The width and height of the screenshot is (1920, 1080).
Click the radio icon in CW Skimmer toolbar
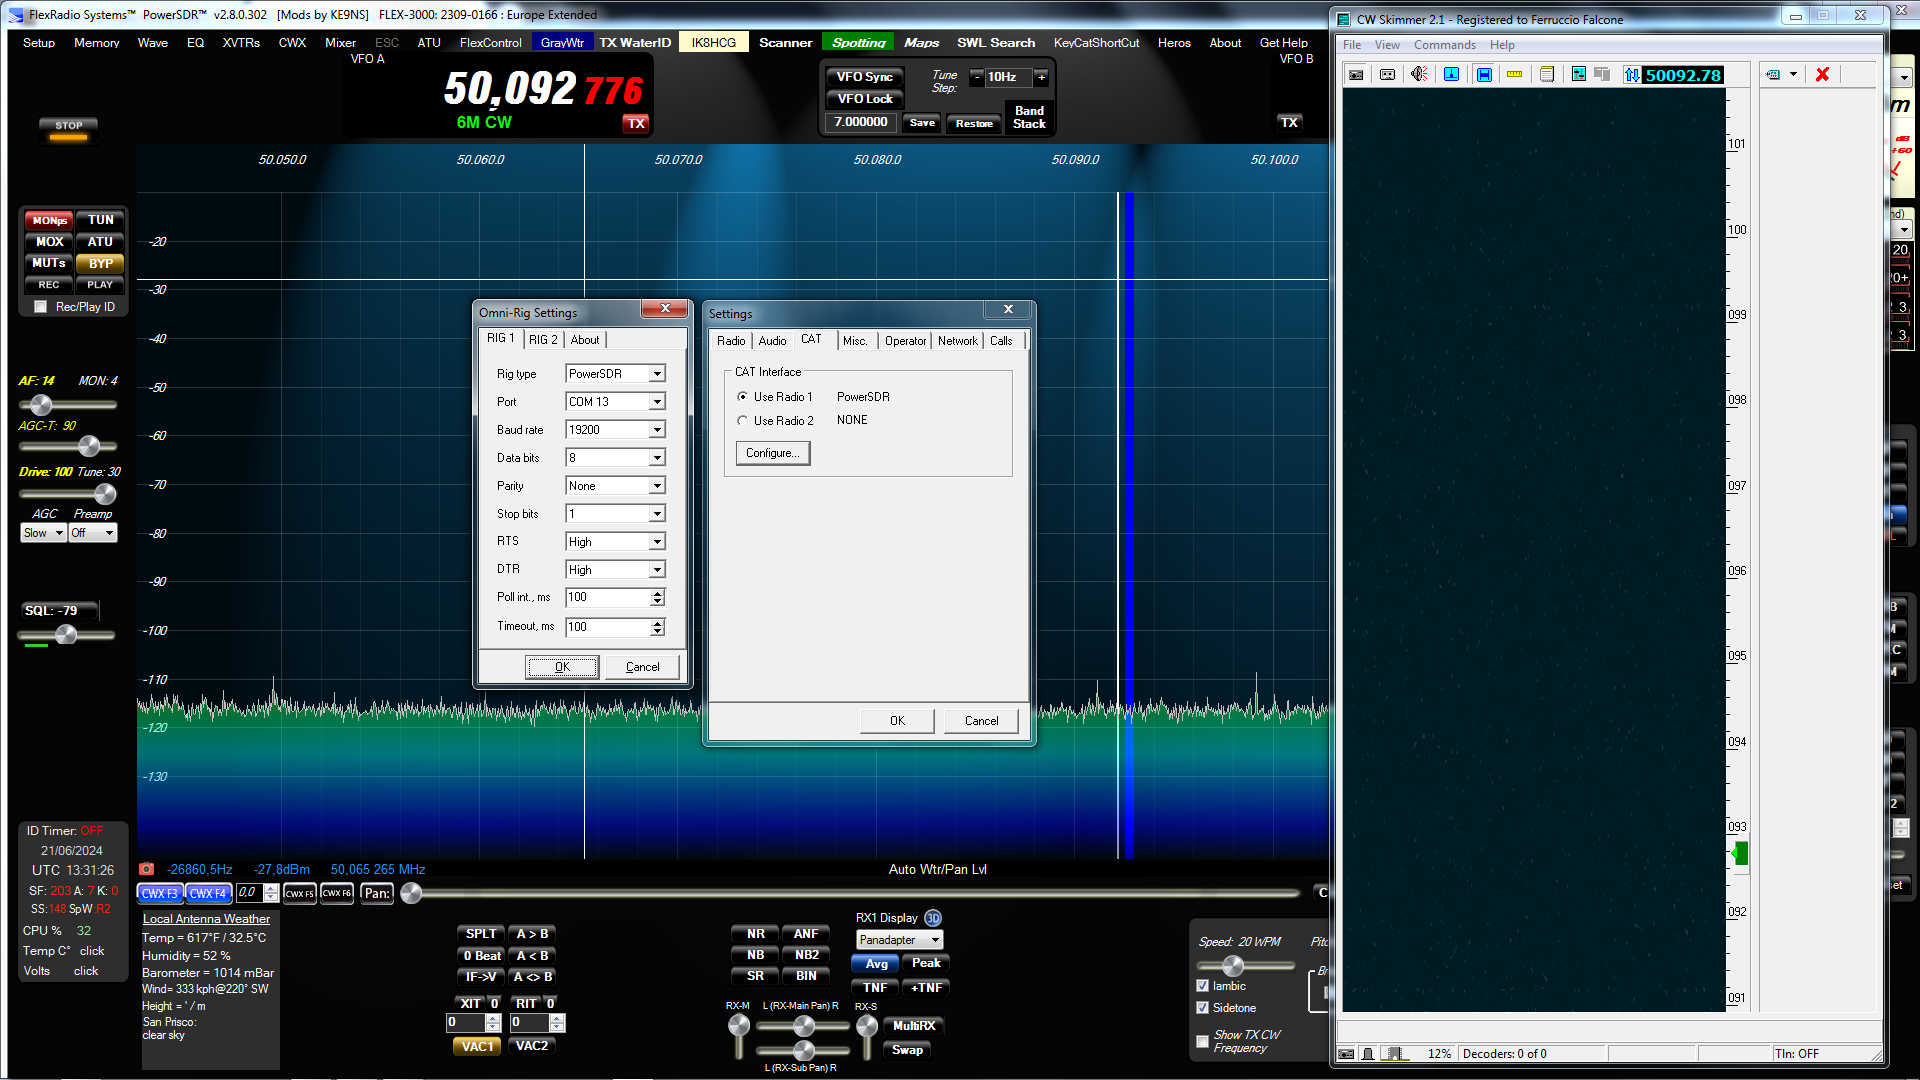pyautogui.click(x=1356, y=75)
